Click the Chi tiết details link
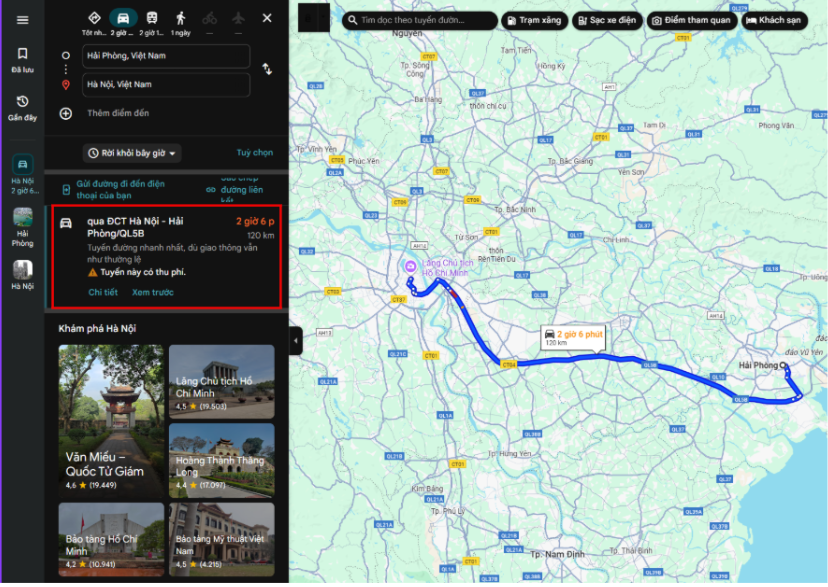 pos(103,292)
